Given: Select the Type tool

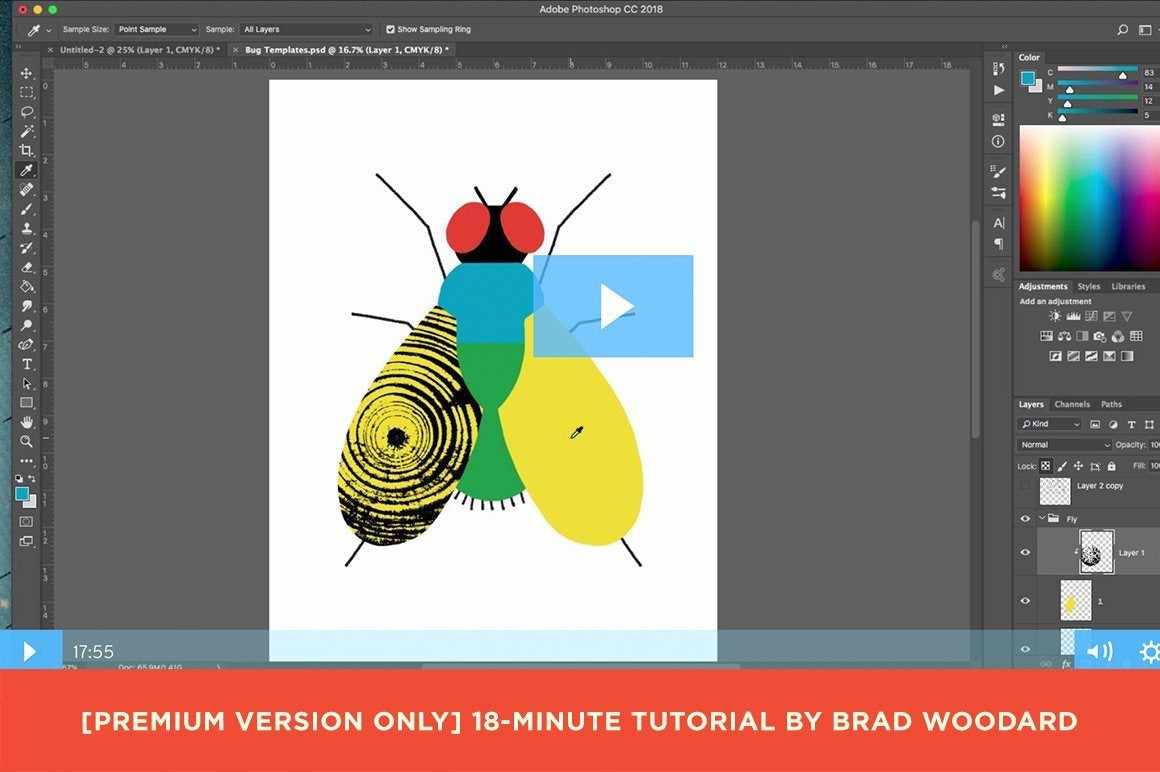Looking at the screenshot, I should [x=27, y=364].
